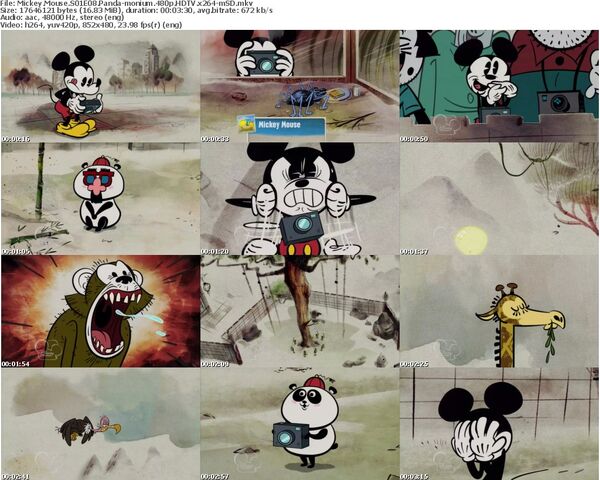Image resolution: width=600 pixels, height=480 pixels.
Task: Open thumbnail of Mickey holding camera at 00:00:16
Action: tap(101, 86)
